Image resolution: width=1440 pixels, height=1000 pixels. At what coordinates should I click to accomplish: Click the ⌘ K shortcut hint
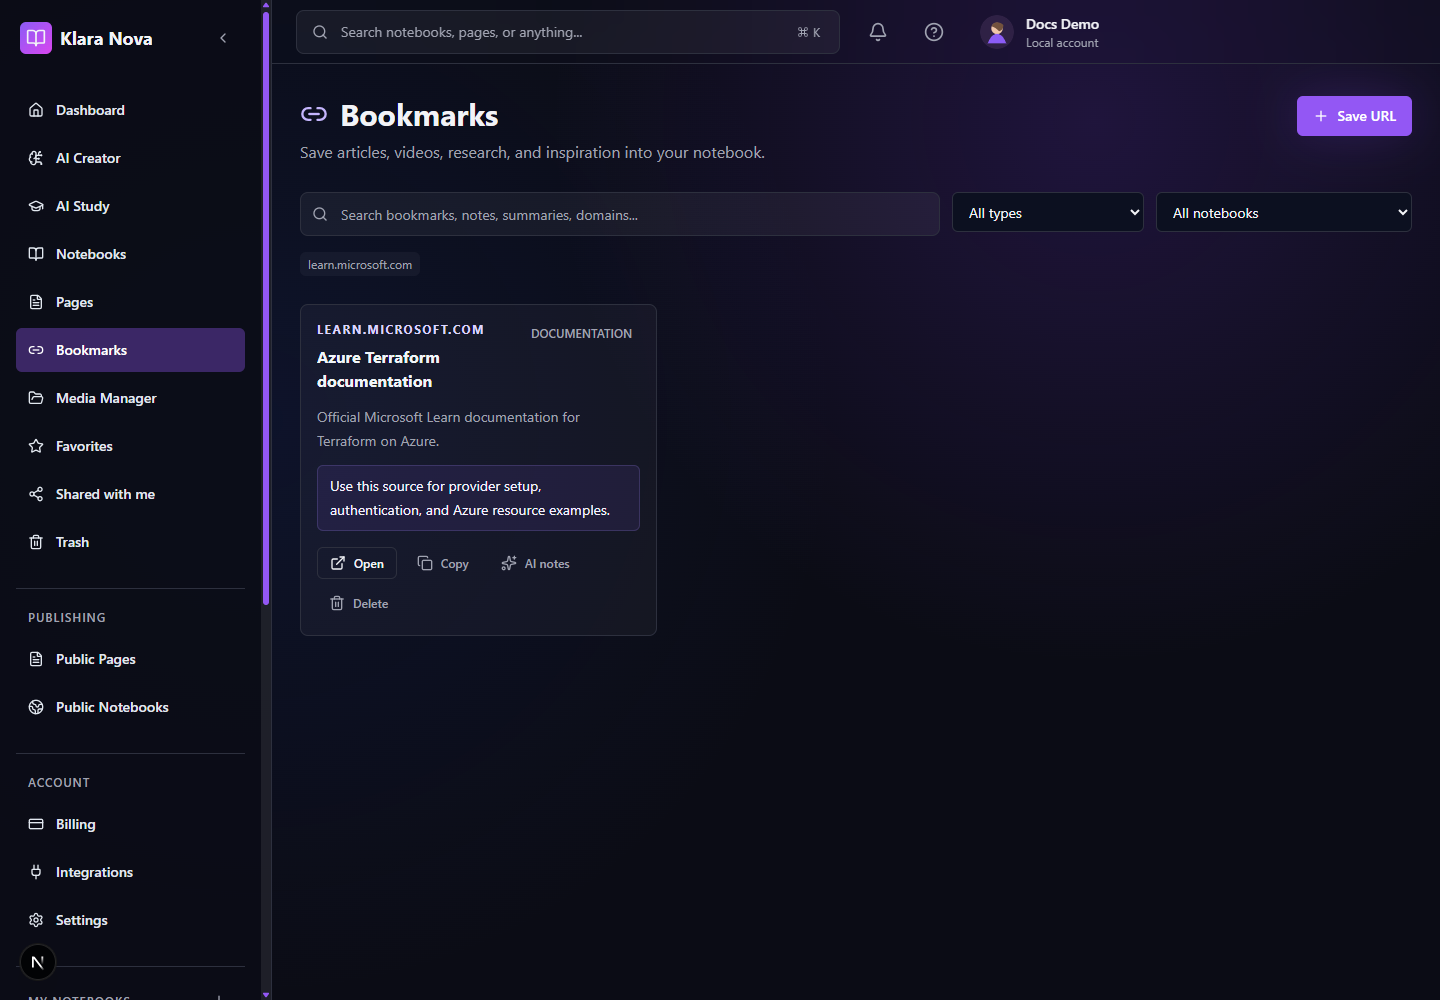tap(808, 32)
